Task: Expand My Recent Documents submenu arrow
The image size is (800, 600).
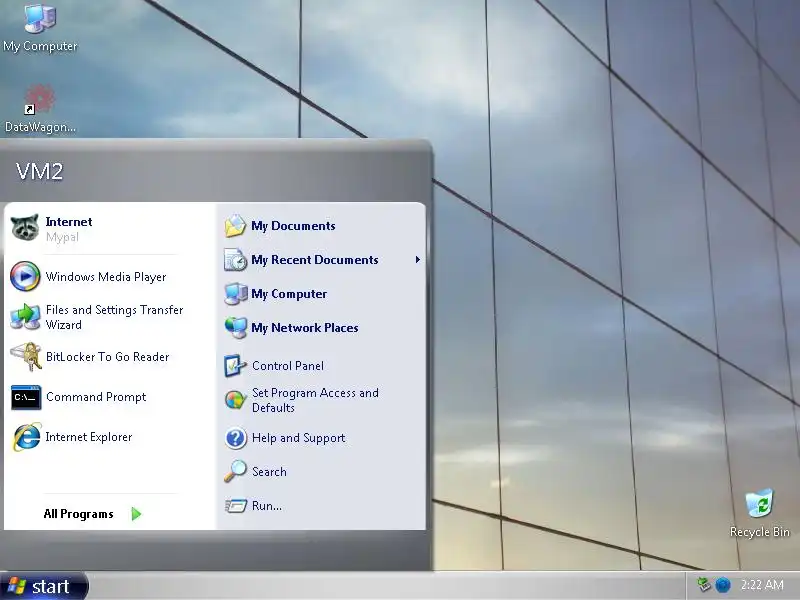Action: 418,260
